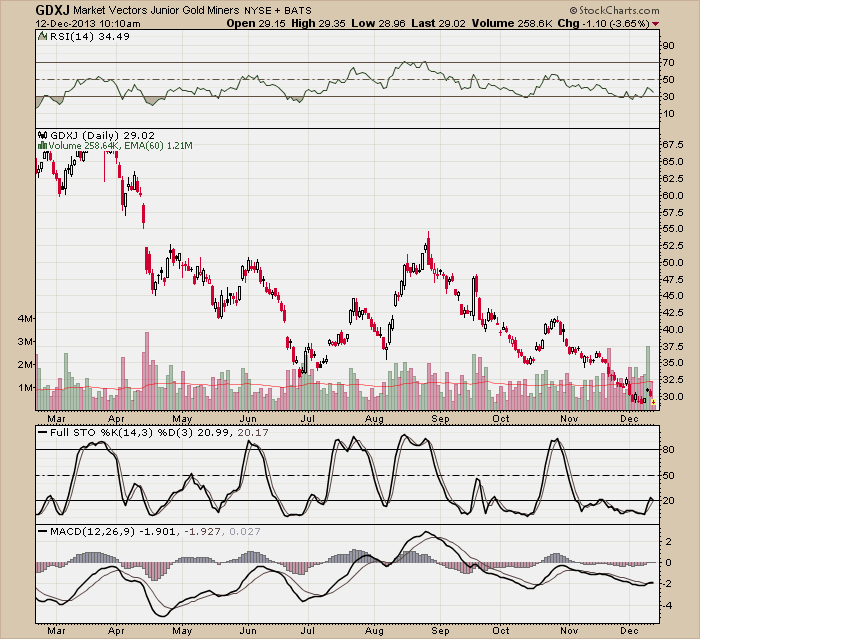Select the Last 29.02 value in the header

coord(439,23)
